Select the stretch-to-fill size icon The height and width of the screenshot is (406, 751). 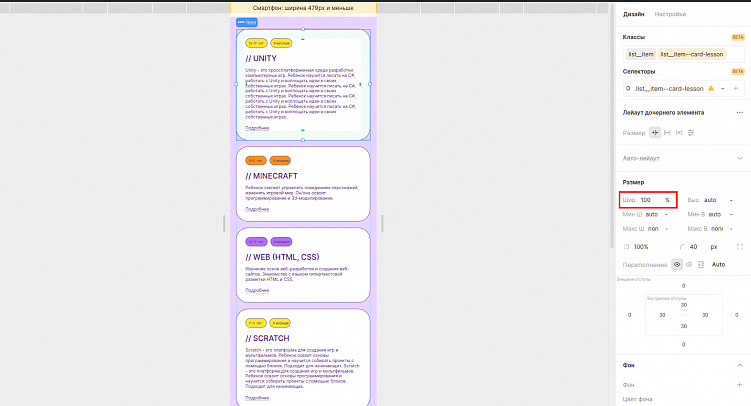pos(667,133)
